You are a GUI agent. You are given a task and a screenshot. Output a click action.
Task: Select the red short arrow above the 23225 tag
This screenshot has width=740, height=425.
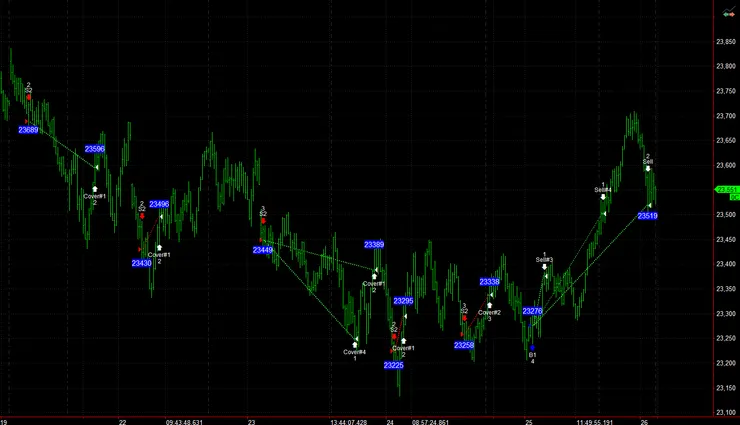[394, 337]
